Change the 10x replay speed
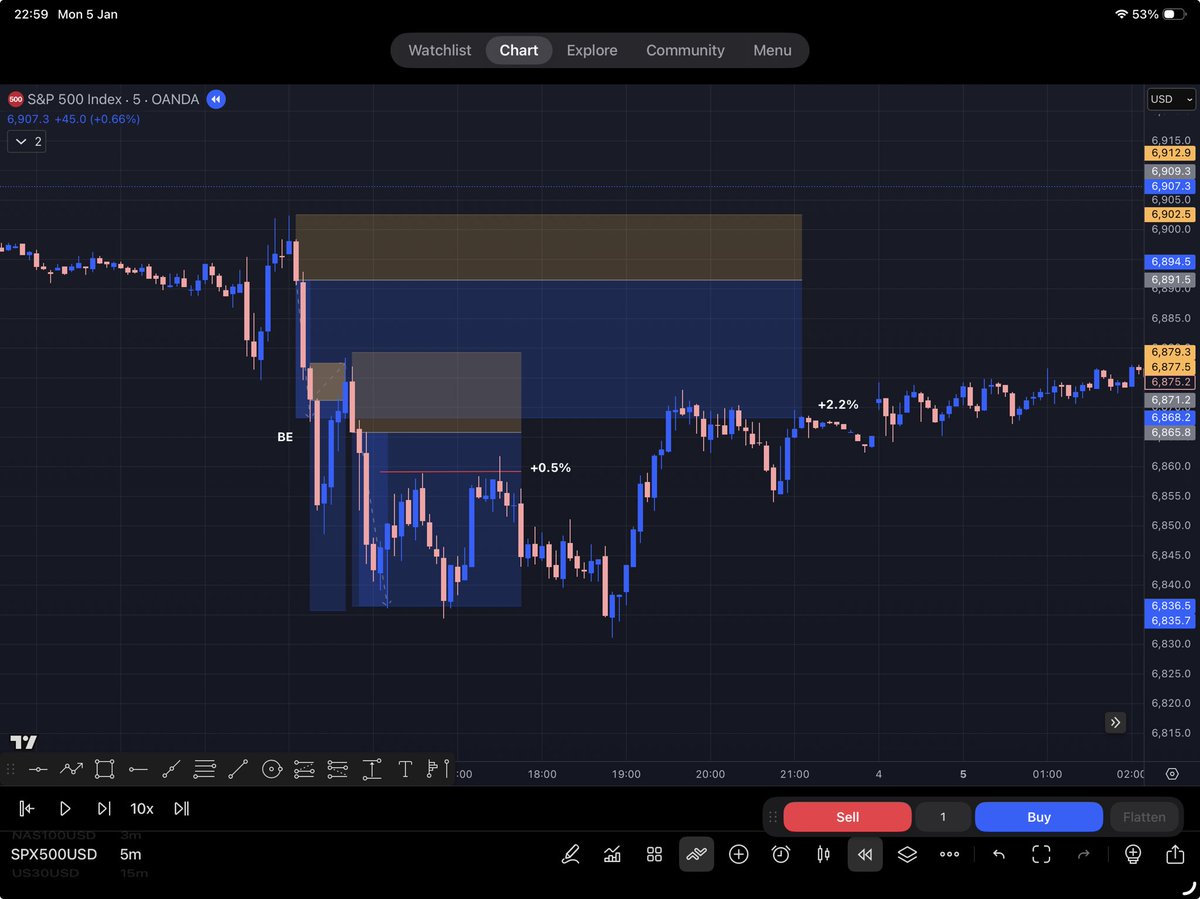 (142, 808)
